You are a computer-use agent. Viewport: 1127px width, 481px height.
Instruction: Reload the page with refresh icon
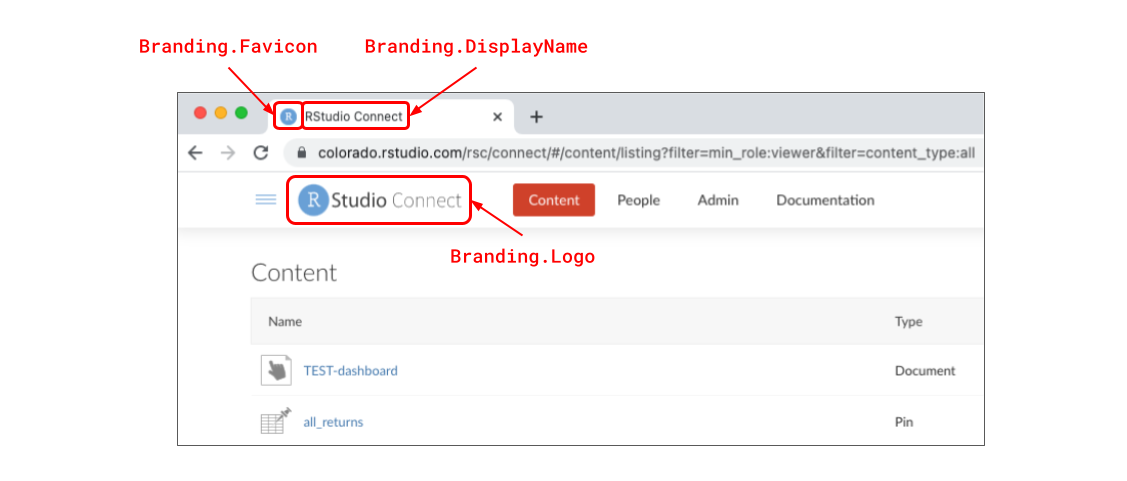point(261,153)
